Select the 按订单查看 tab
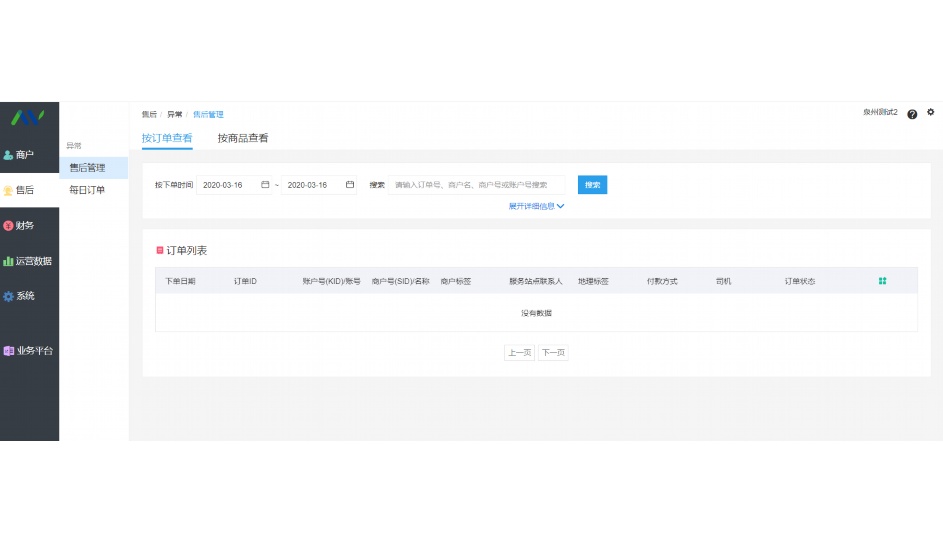The height and width of the screenshot is (542, 943). 167,138
